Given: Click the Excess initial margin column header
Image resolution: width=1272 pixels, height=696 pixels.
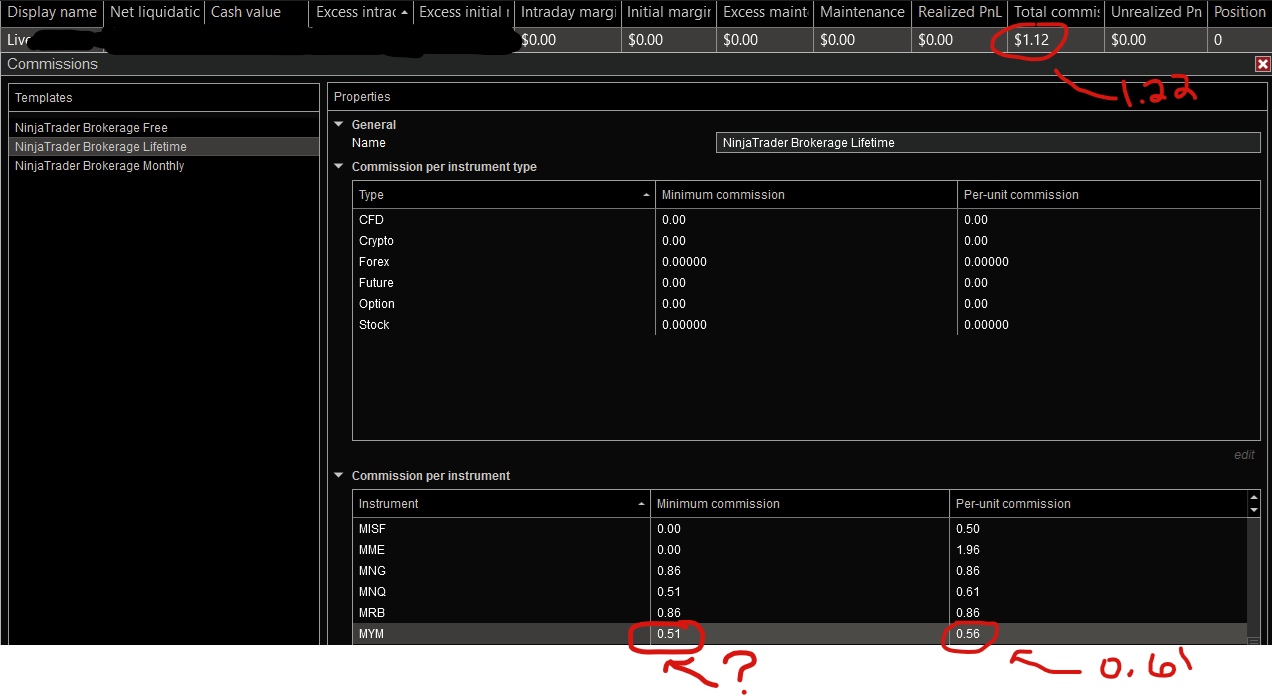Looking at the screenshot, I should tap(463, 13).
